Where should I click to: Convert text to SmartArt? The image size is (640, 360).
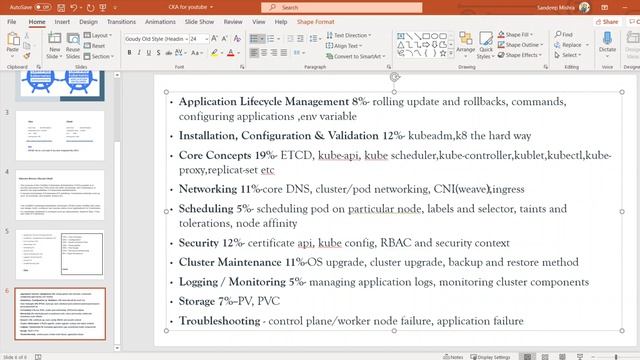pos(356,56)
